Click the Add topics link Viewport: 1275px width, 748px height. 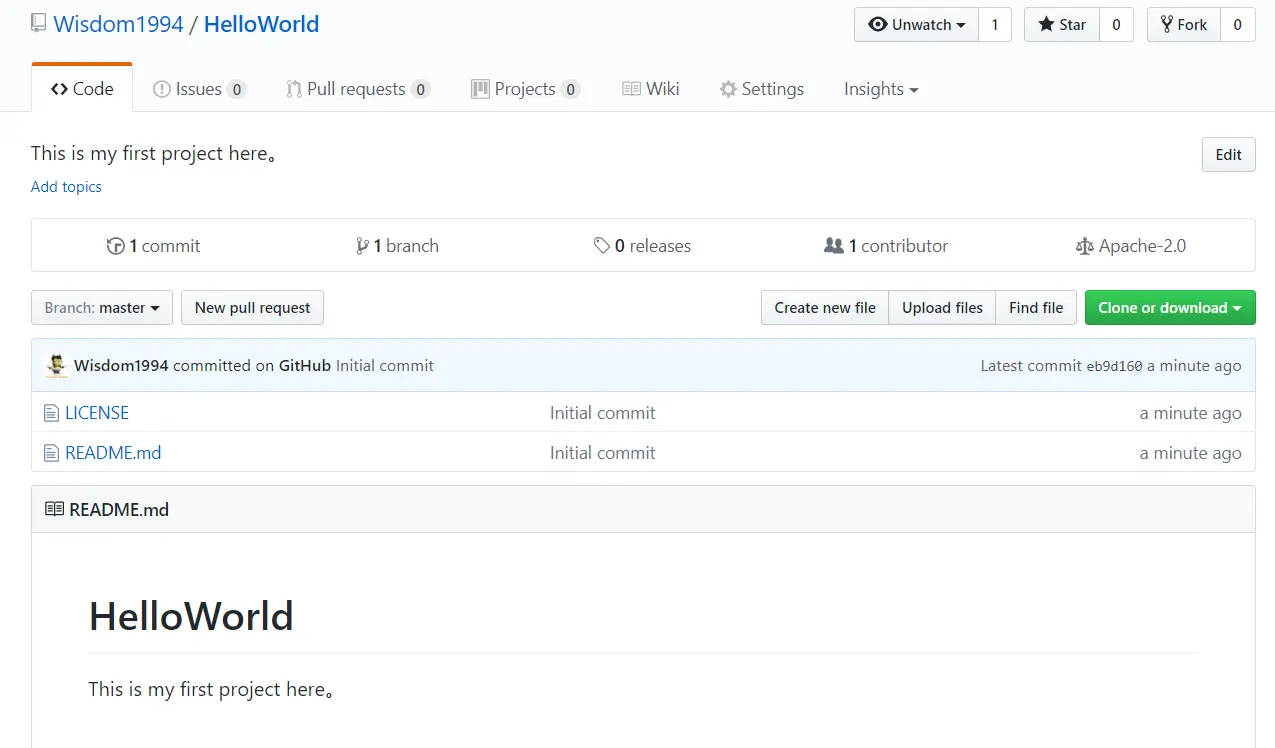66,187
